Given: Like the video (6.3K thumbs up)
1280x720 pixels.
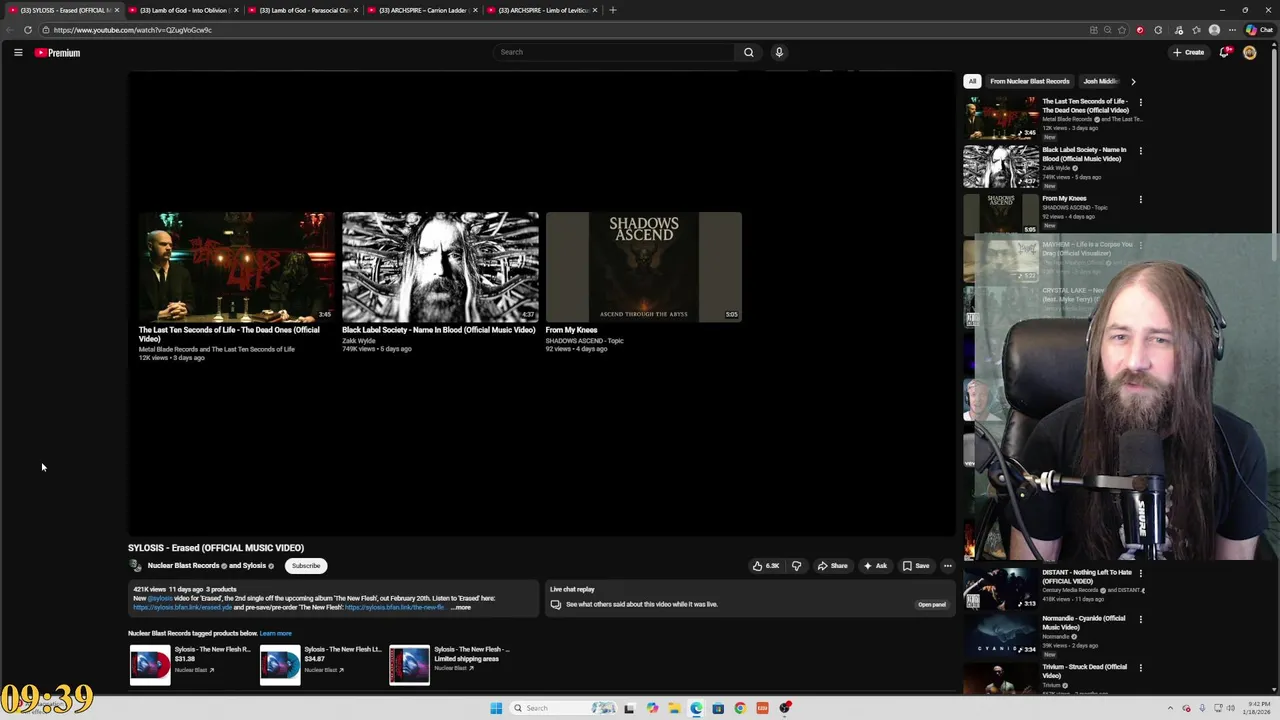Looking at the screenshot, I should pyautogui.click(x=766, y=566).
